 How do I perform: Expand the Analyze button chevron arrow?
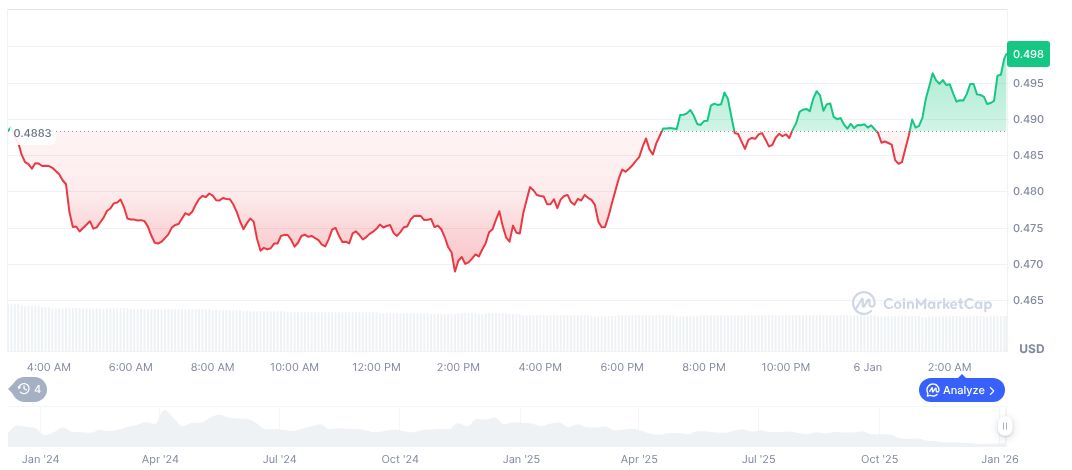(x=992, y=390)
